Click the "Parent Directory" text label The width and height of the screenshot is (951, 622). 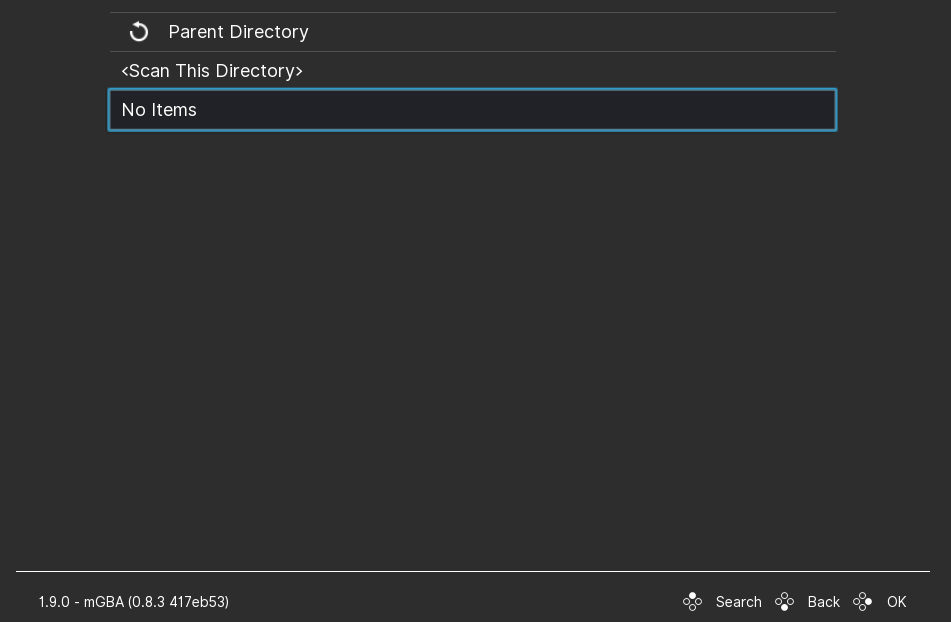(x=238, y=32)
